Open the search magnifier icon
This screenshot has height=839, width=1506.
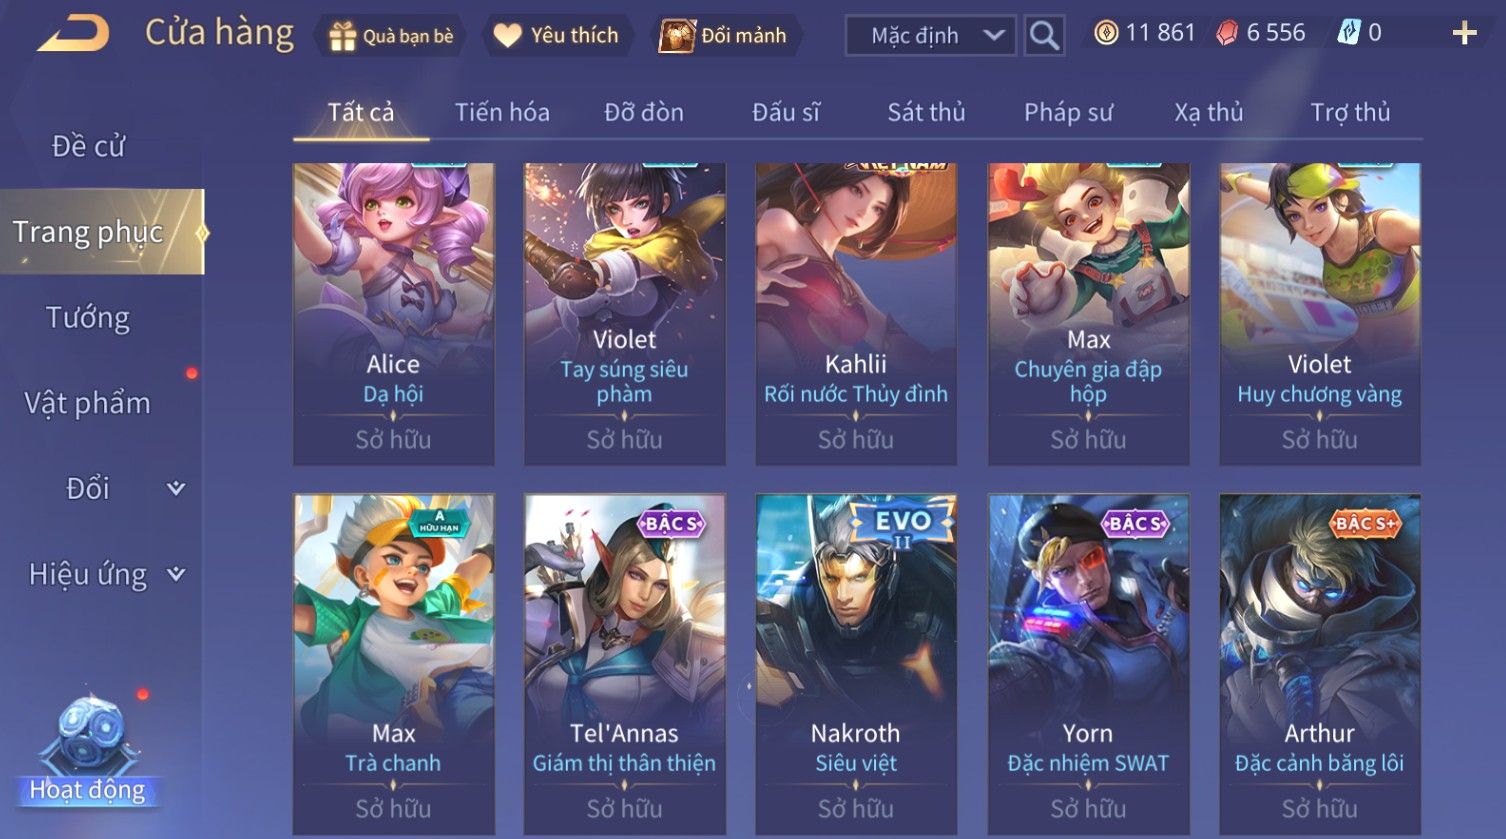1044,35
